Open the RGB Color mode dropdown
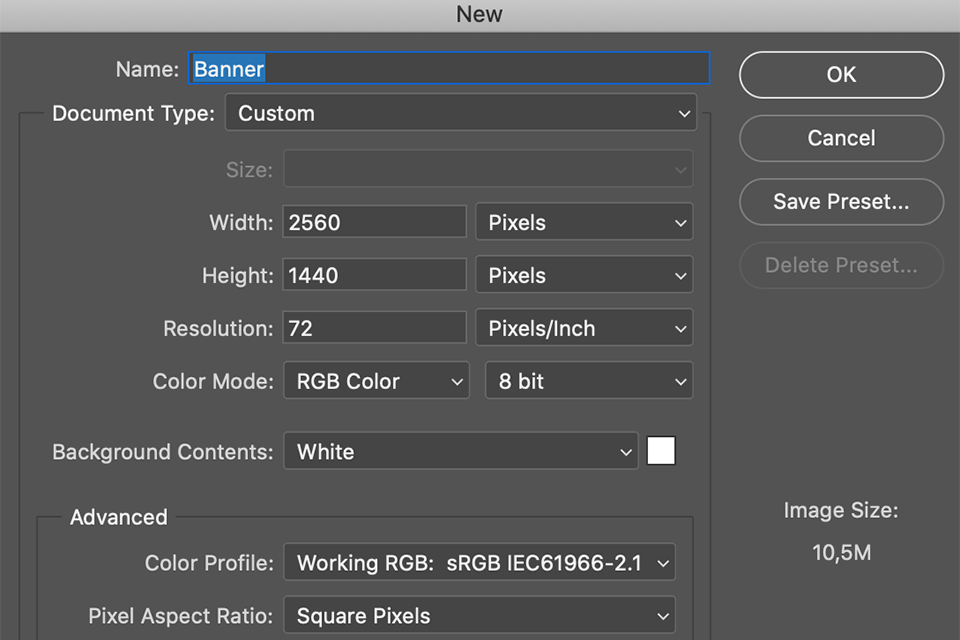Viewport: 960px width, 640px height. 376,382
